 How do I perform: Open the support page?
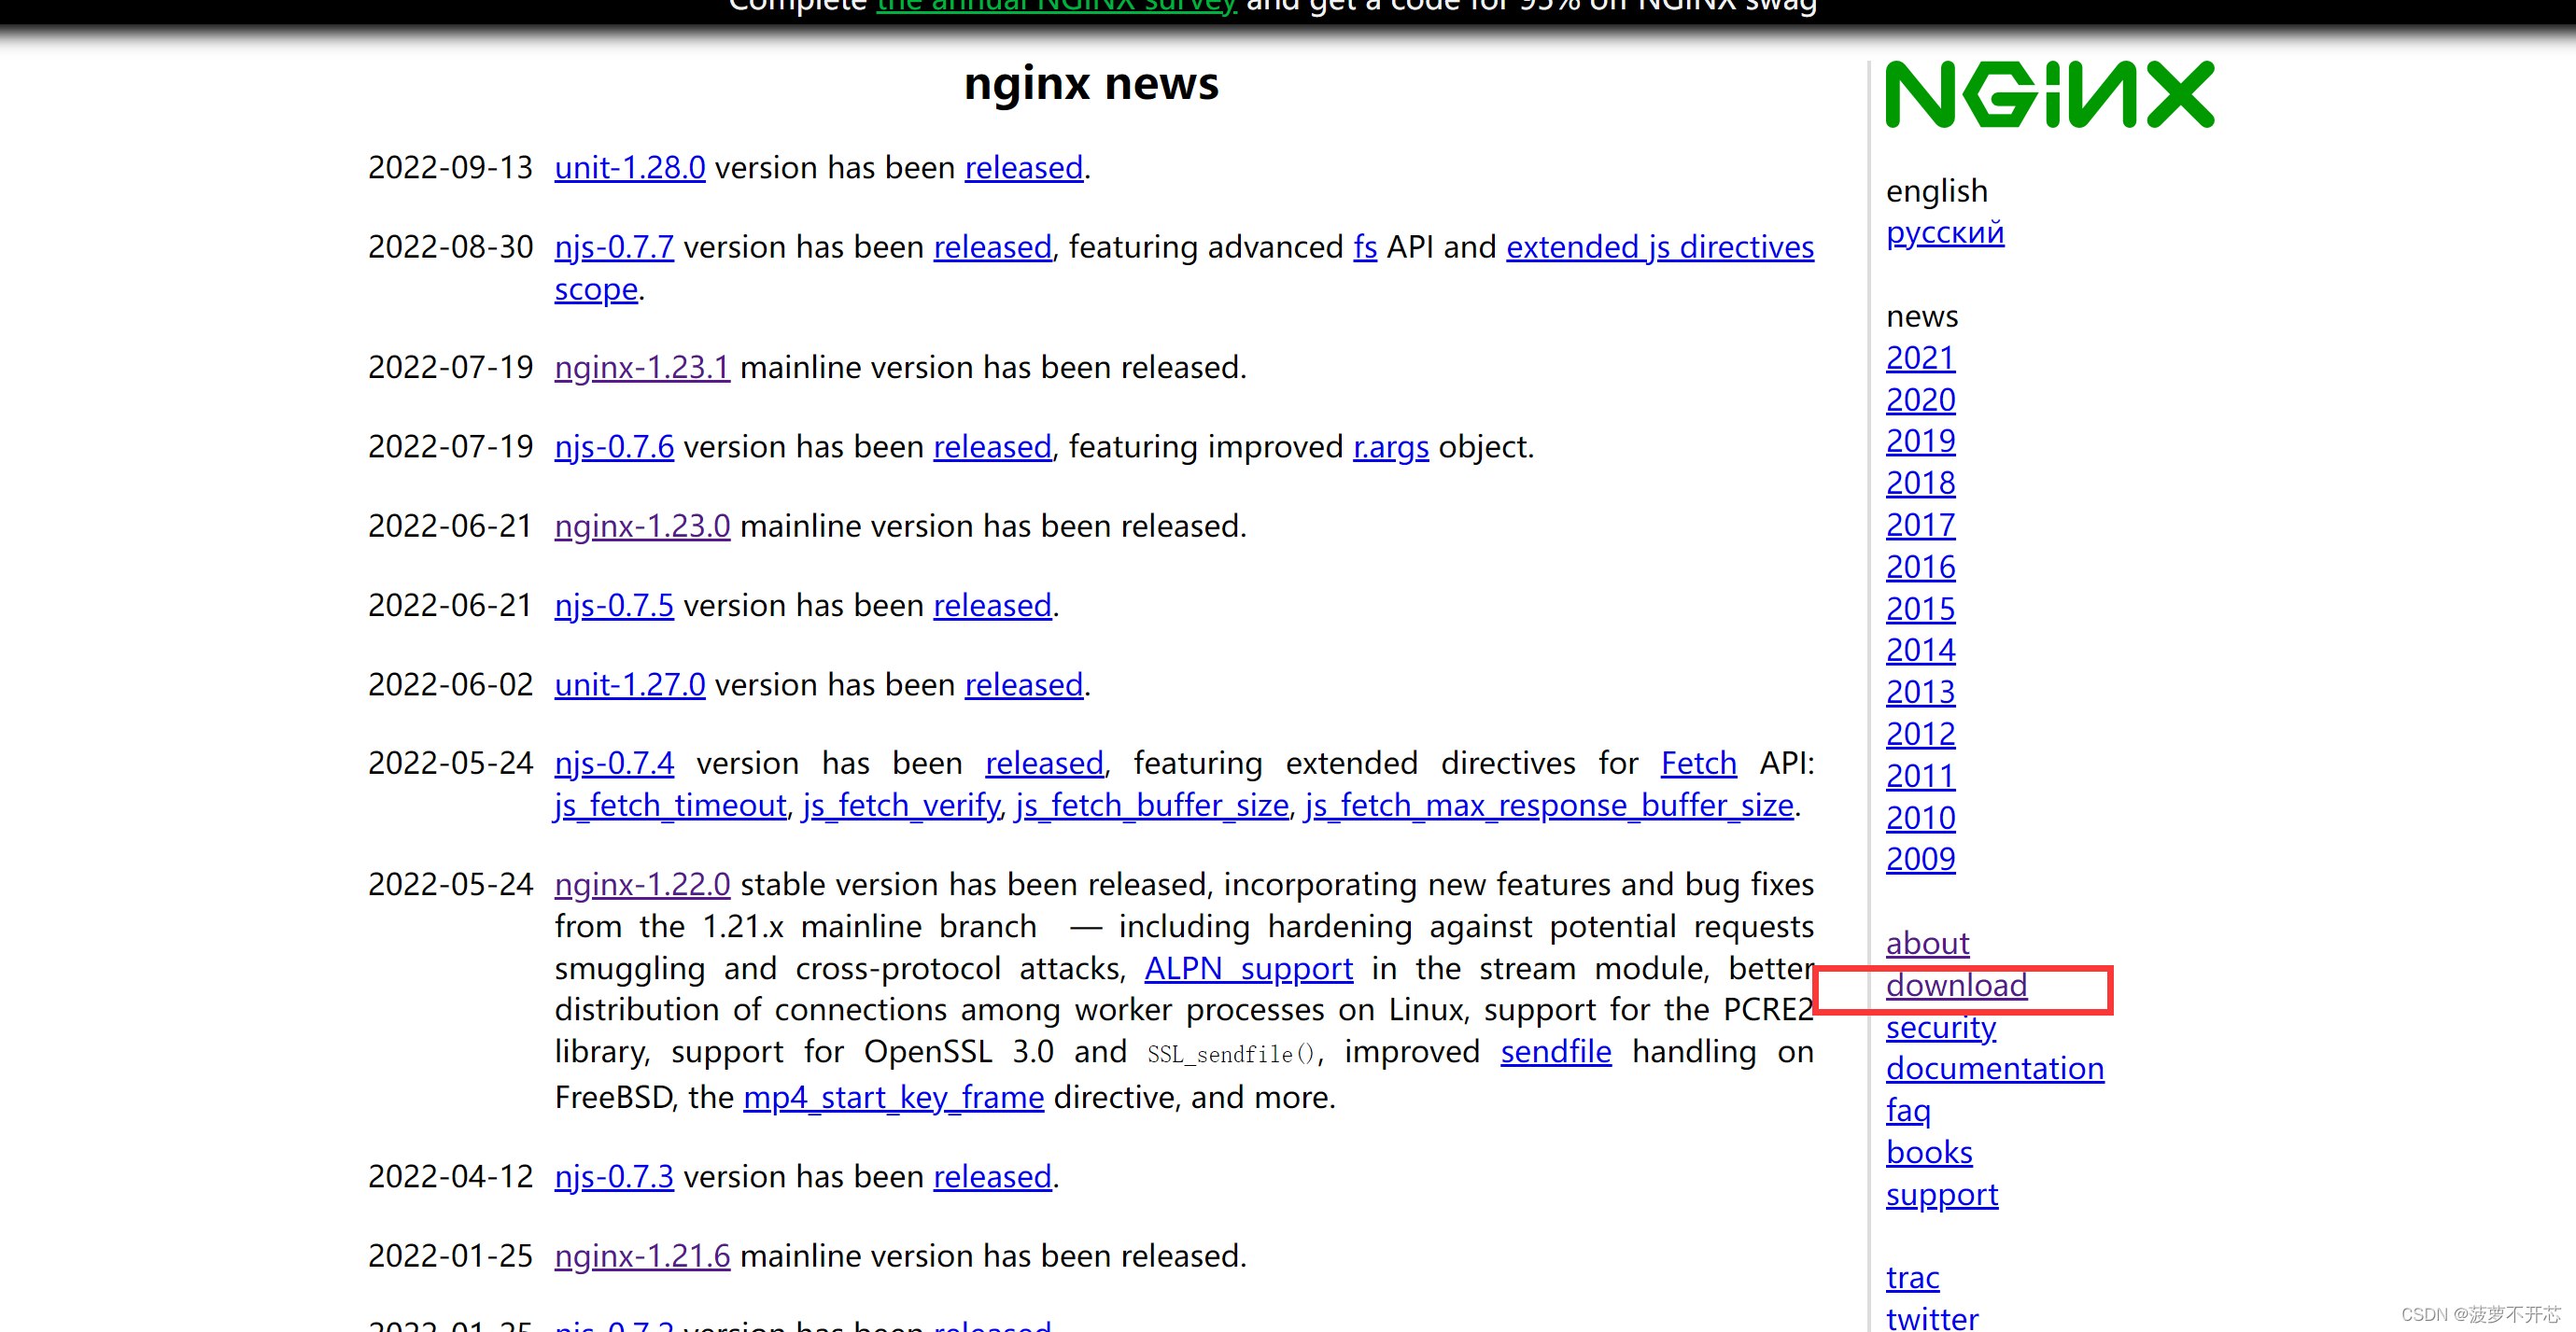pyautogui.click(x=1941, y=1195)
